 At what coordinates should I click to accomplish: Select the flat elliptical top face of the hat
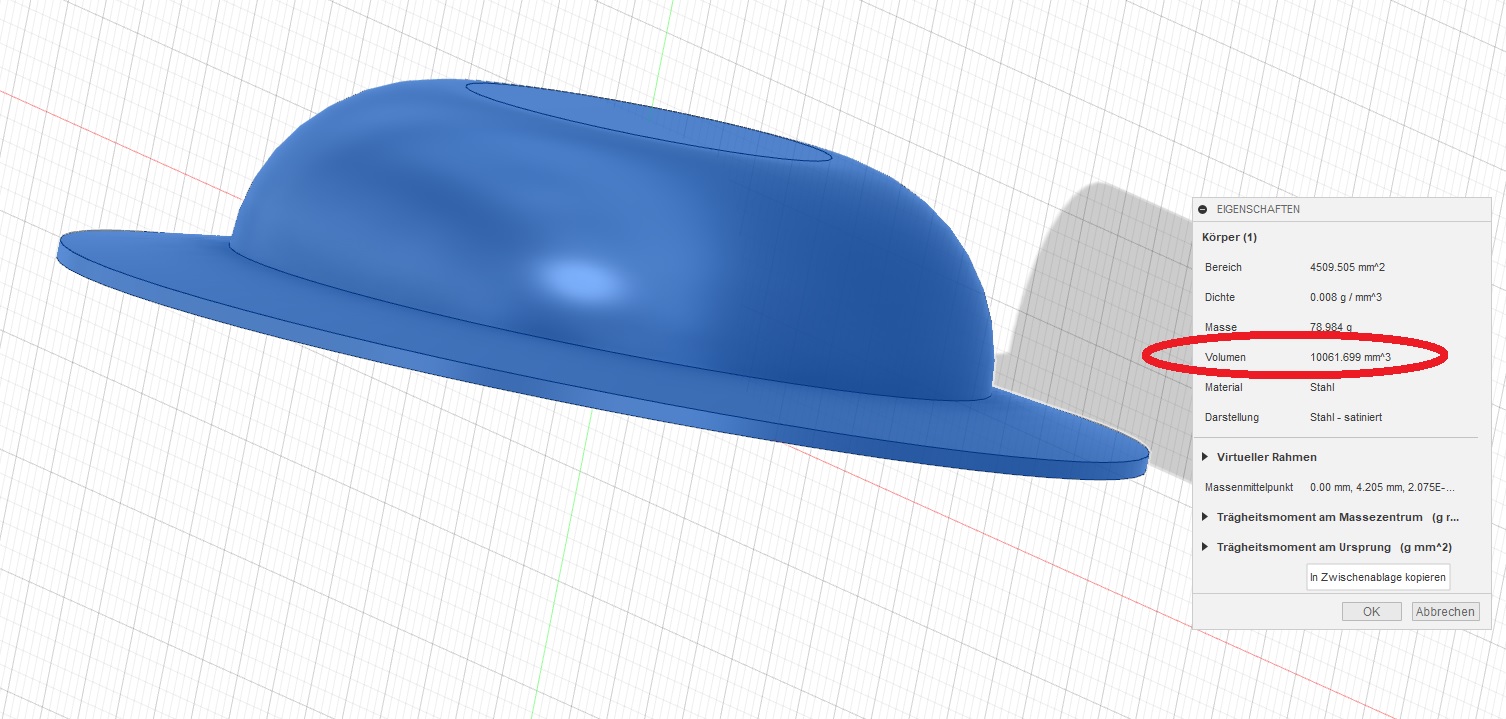(648, 120)
